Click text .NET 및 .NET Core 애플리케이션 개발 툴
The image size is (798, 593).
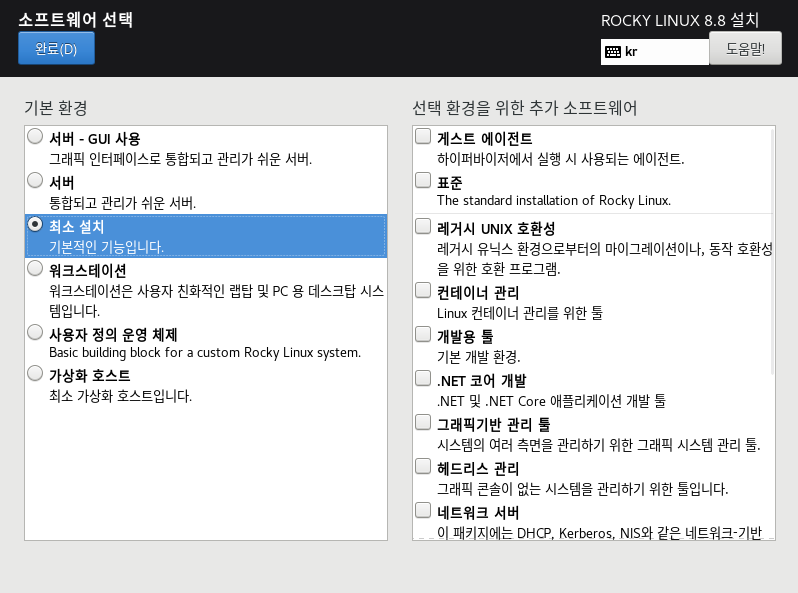[551, 401]
